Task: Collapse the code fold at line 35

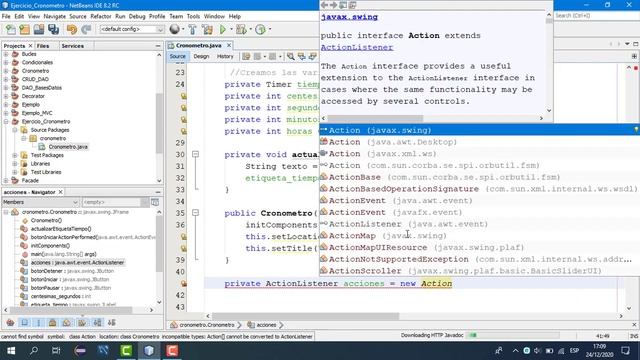Action: tap(196, 213)
